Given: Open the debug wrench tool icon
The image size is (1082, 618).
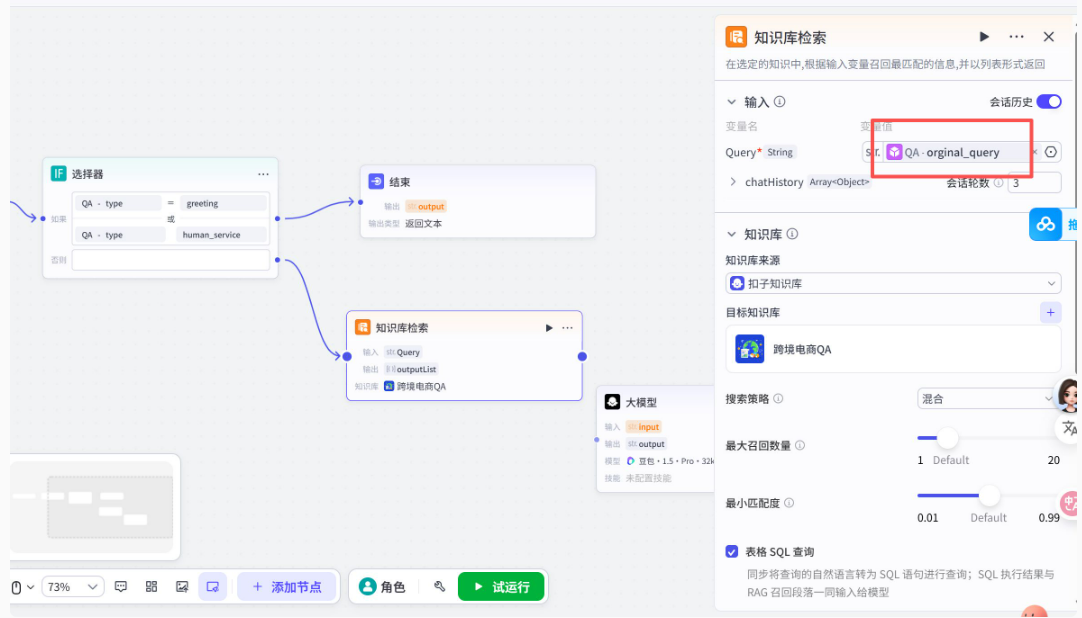Looking at the screenshot, I should pyautogui.click(x=440, y=587).
